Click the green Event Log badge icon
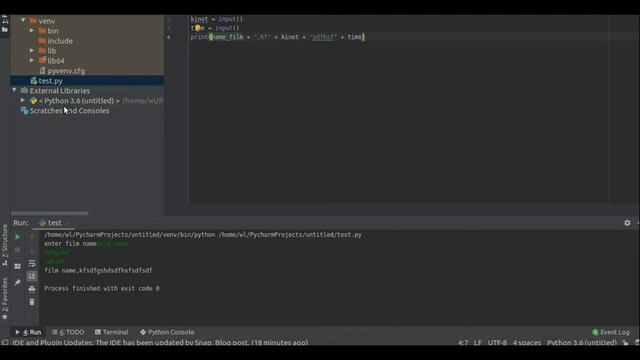 tap(595, 332)
